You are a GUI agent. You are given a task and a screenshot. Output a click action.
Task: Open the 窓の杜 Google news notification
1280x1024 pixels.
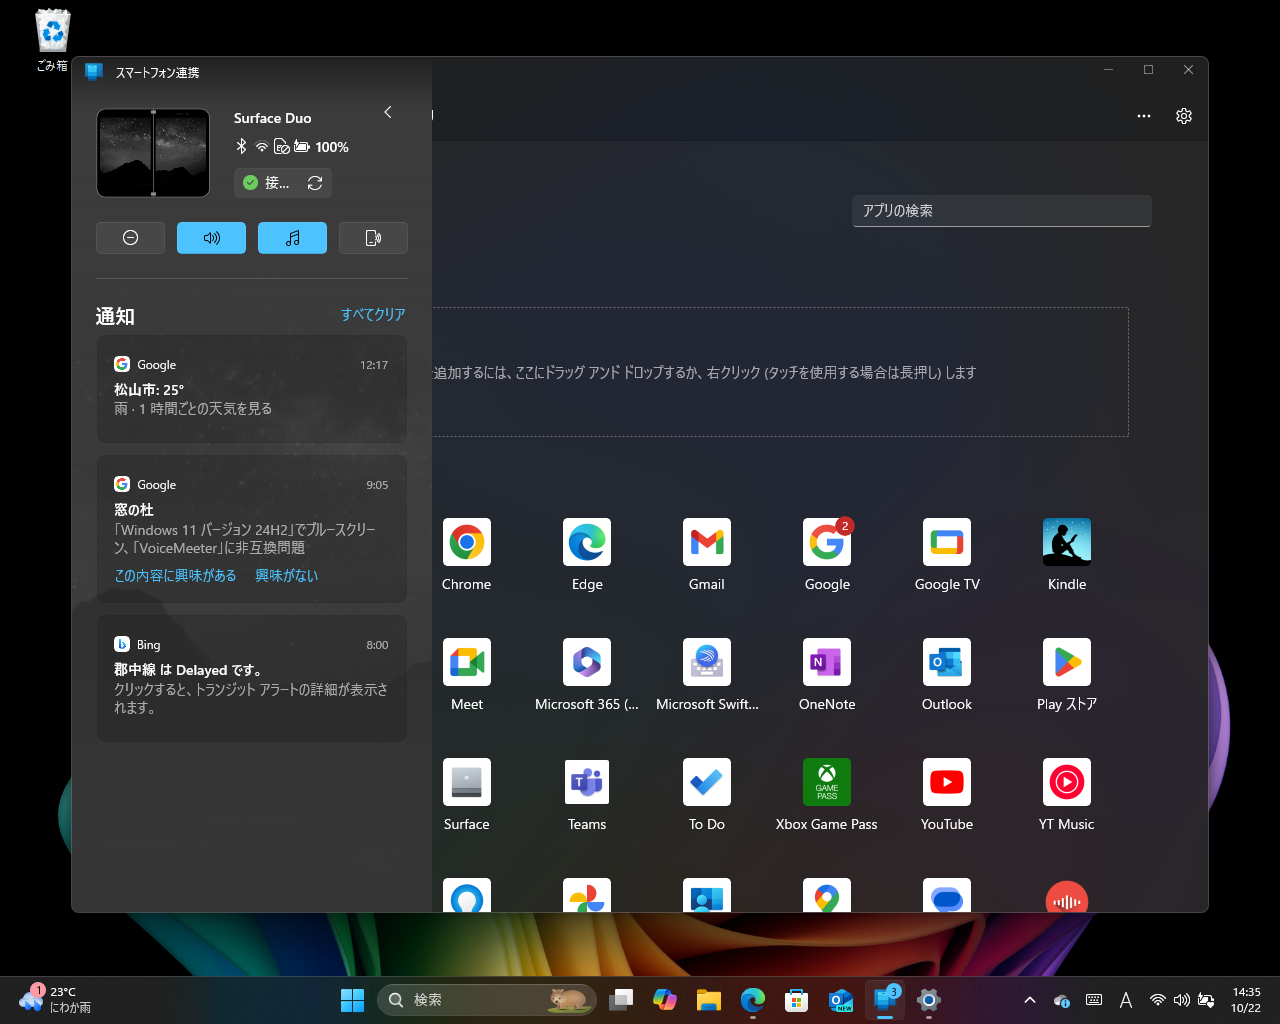tap(252, 529)
